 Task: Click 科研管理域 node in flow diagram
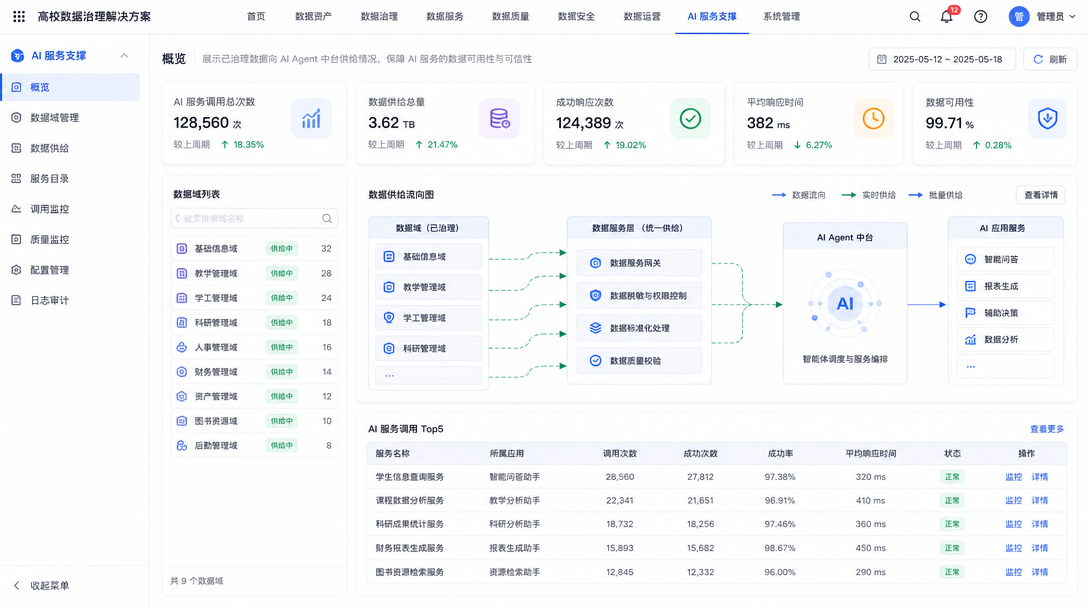[x=428, y=348]
